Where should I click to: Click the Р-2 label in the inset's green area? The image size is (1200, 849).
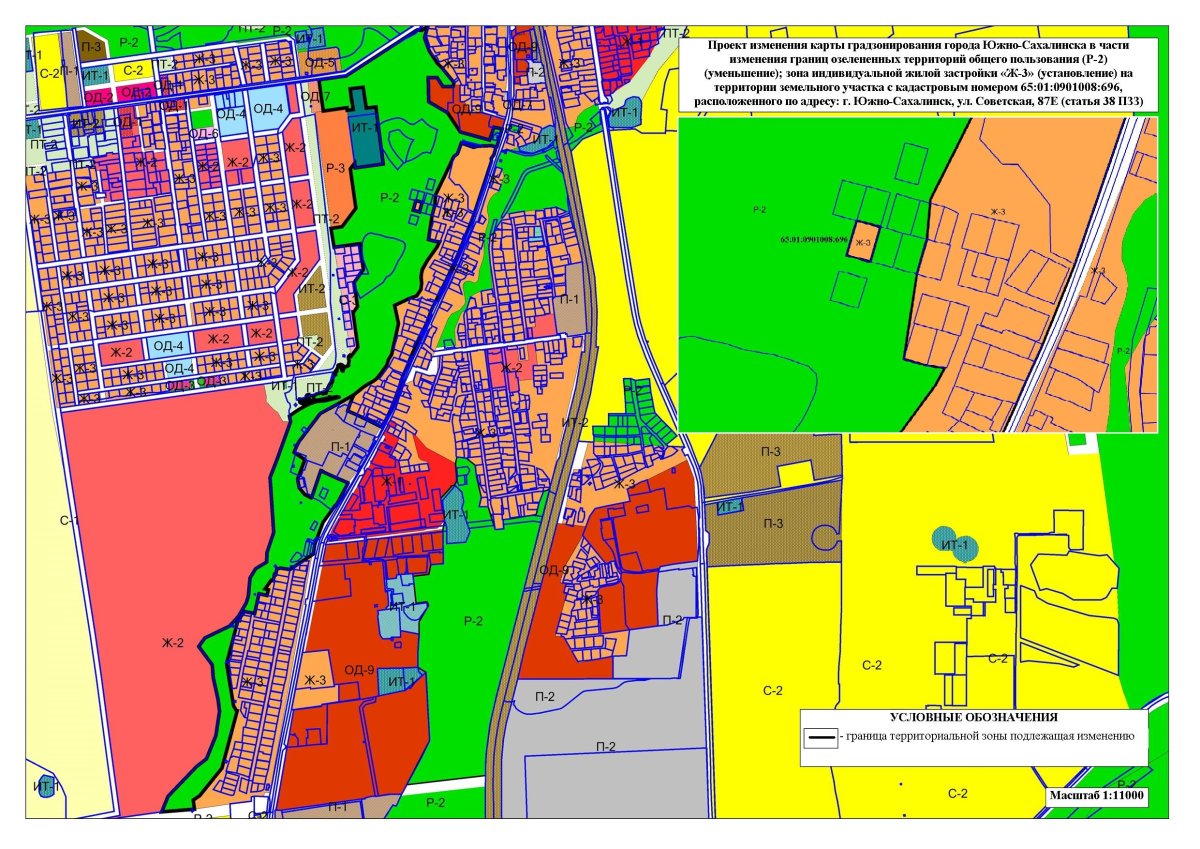(x=757, y=210)
